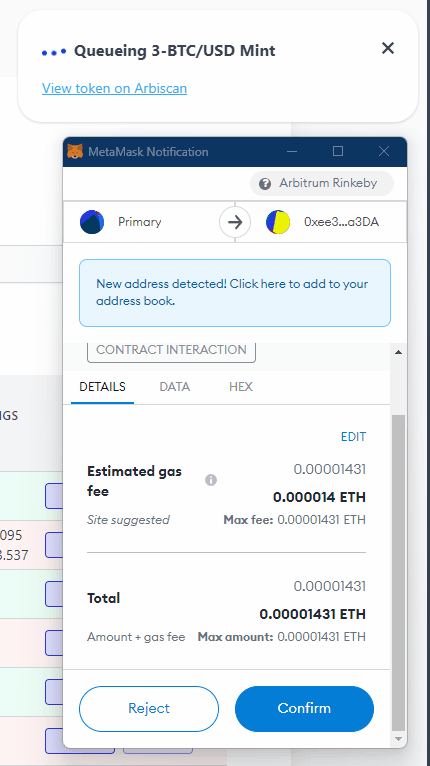Select the Total 0.00001431 ETH amount
This screenshot has width=430, height=766.
click(312, 614)
